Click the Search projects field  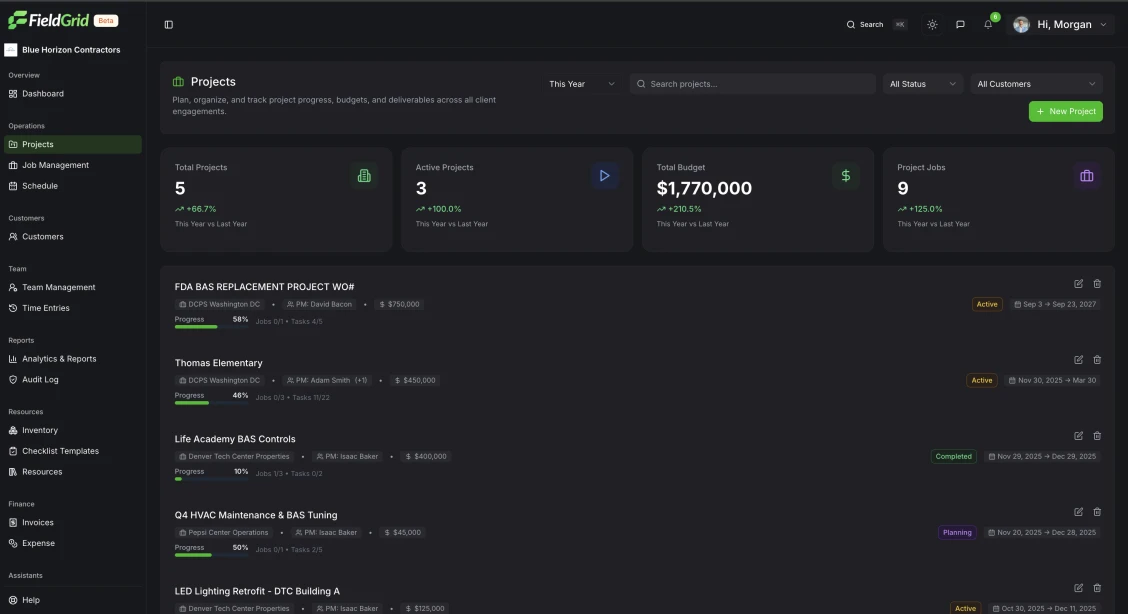tap(752, 84)
